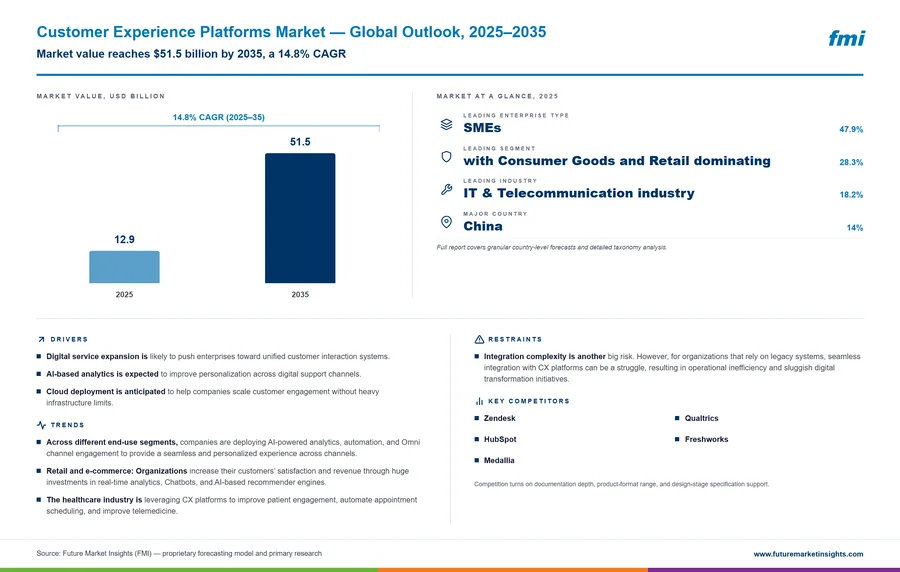
Task: Click the healthcare industry bullet
Action: 227,505
